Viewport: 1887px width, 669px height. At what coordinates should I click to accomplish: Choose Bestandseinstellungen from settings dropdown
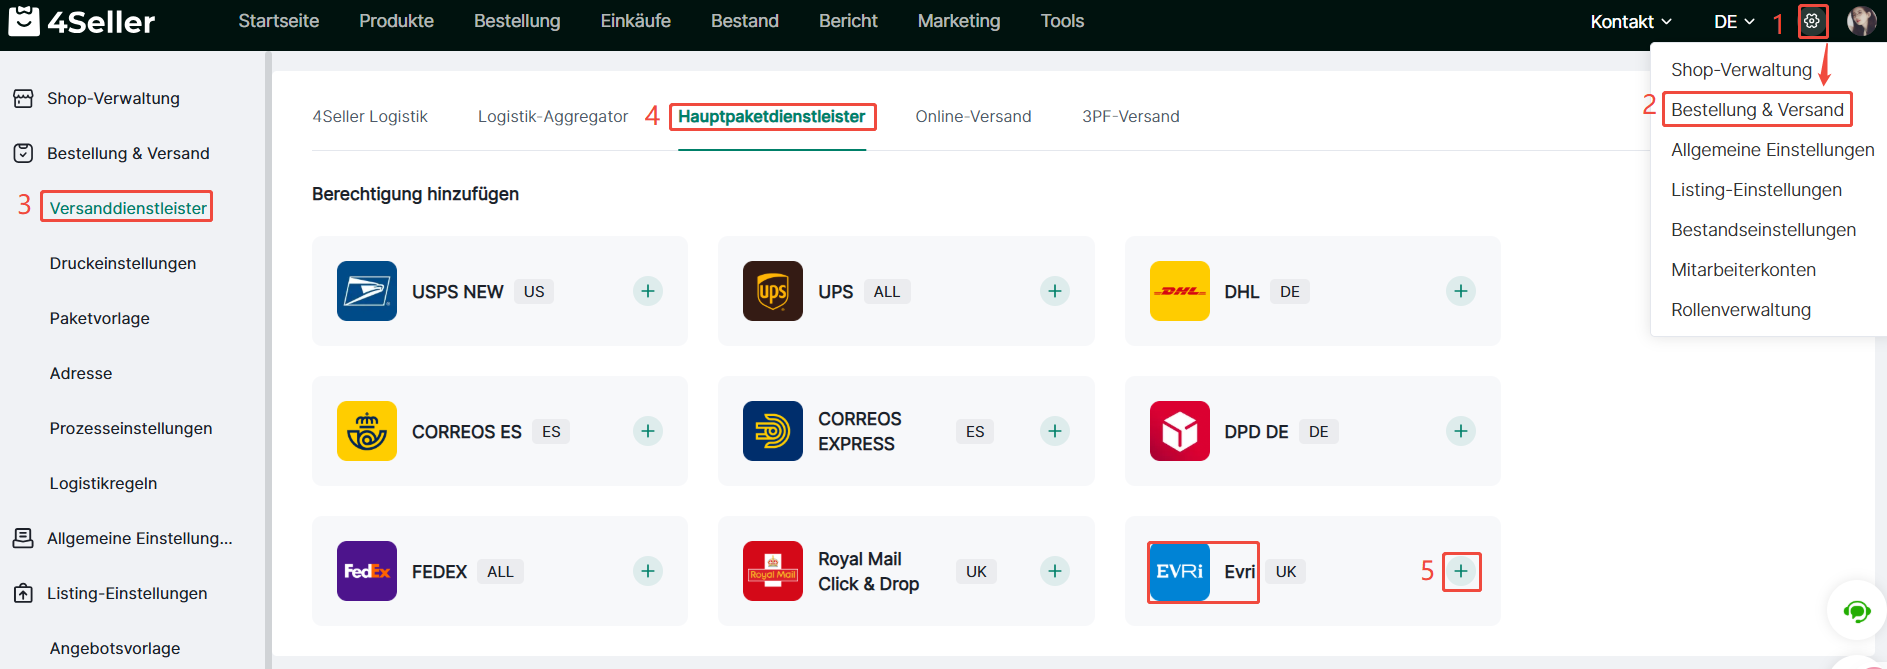1763,230
